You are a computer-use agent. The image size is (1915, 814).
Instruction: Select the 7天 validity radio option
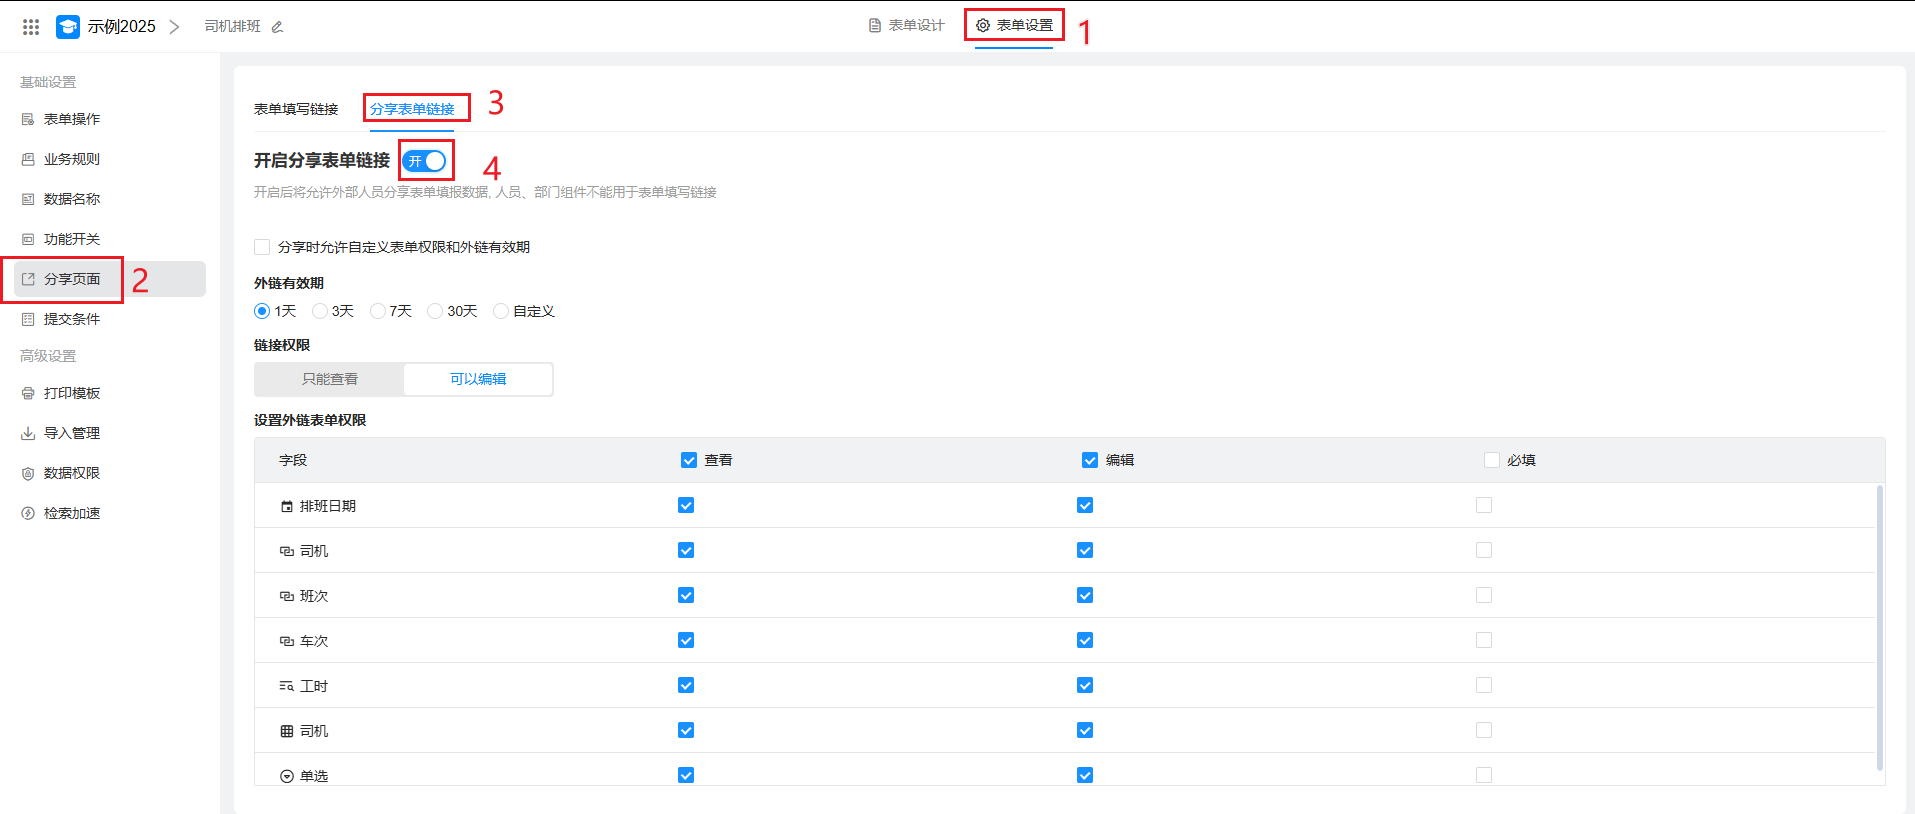pos(378,311)
